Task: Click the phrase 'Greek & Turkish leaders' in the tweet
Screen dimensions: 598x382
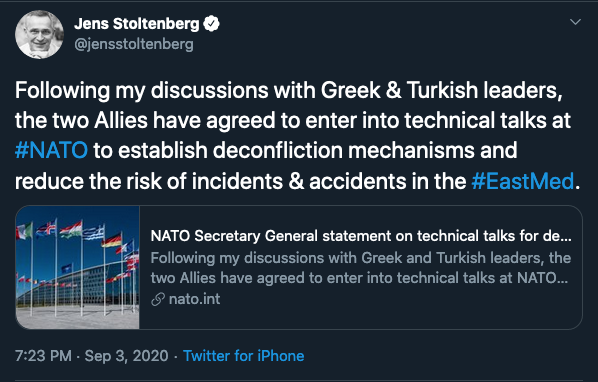Action: pyautogui.click(x=442, y=90)
